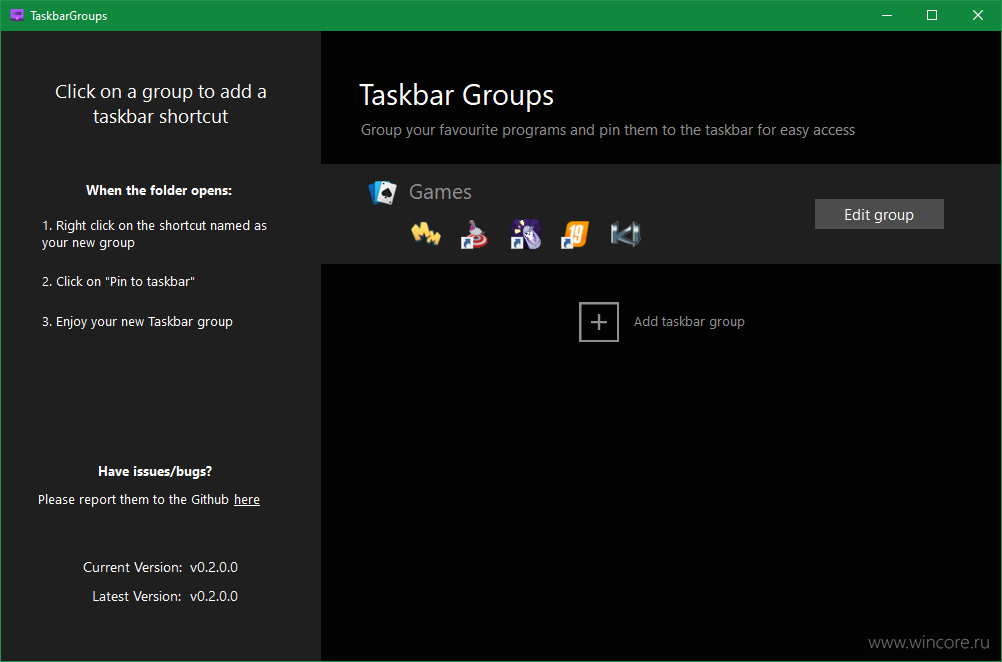Click step 2 'Pin to taskbar' text
The width and height of the screenshot is (1002, 662).
tap(118, 281)
